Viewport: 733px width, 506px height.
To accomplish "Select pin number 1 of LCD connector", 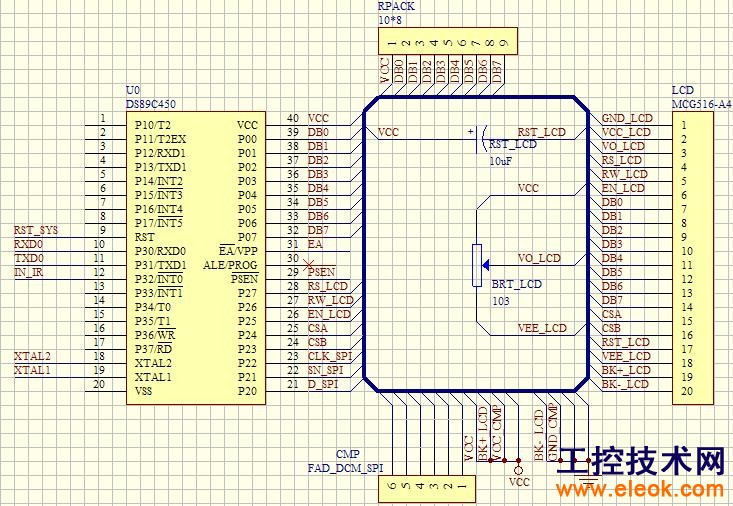I will click(684, 125).
